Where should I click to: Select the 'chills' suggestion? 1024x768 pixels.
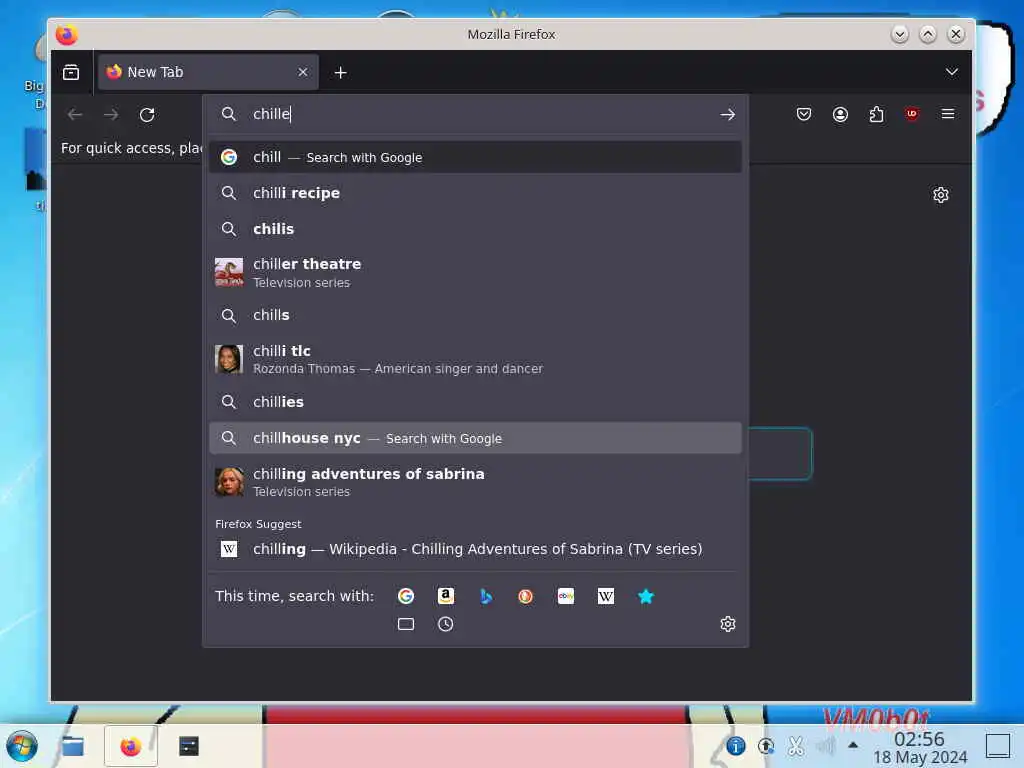[x=475, y=315]
